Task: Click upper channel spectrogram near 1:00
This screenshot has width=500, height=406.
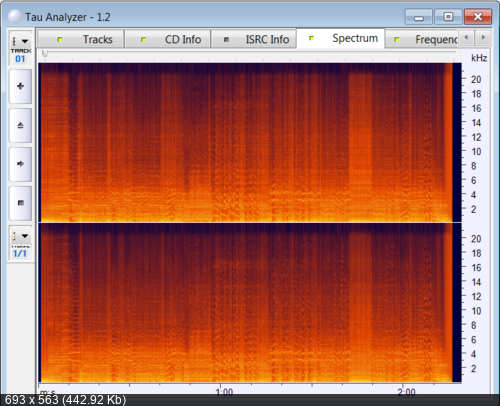Action: tap(220, 142)
